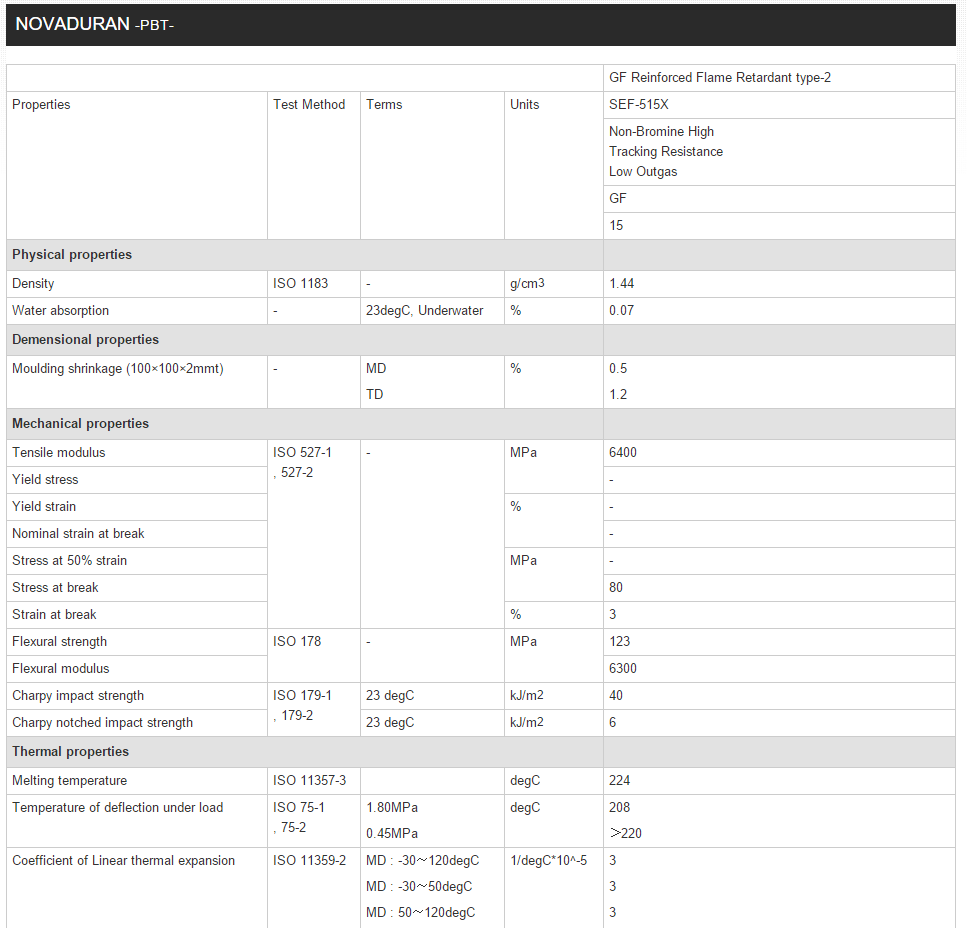The image size is (967, 928).
Task: Click the 'ISO 1183' test method cell
Action: pyautogui.click(x=314, y=284)
